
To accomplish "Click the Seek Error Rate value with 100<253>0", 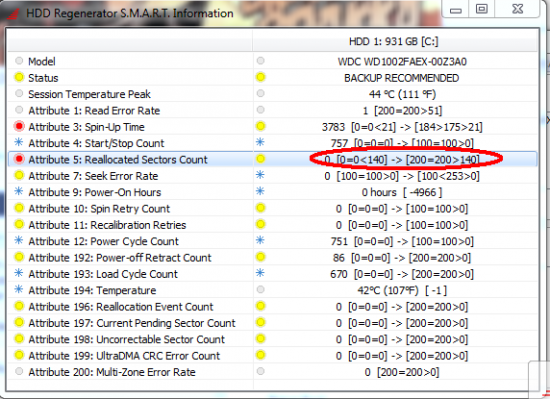I will pos(402,176).
